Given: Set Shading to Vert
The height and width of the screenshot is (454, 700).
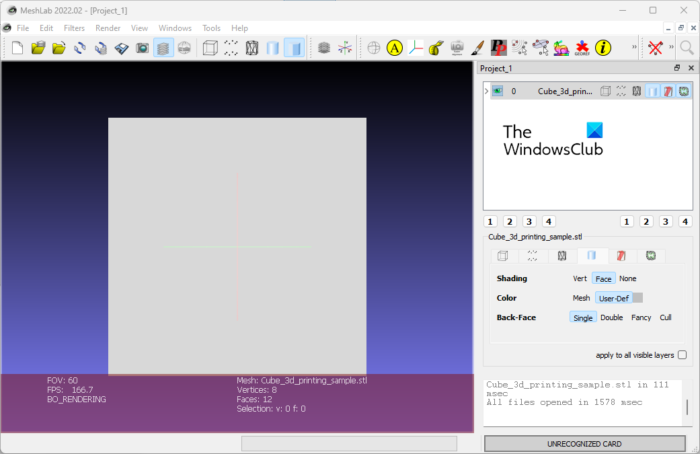Looking at the screenshot, I should point(579,279).
